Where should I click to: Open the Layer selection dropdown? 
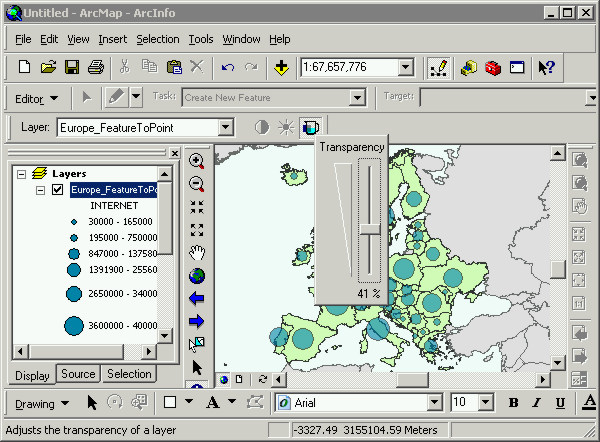[x=225, y=127]
